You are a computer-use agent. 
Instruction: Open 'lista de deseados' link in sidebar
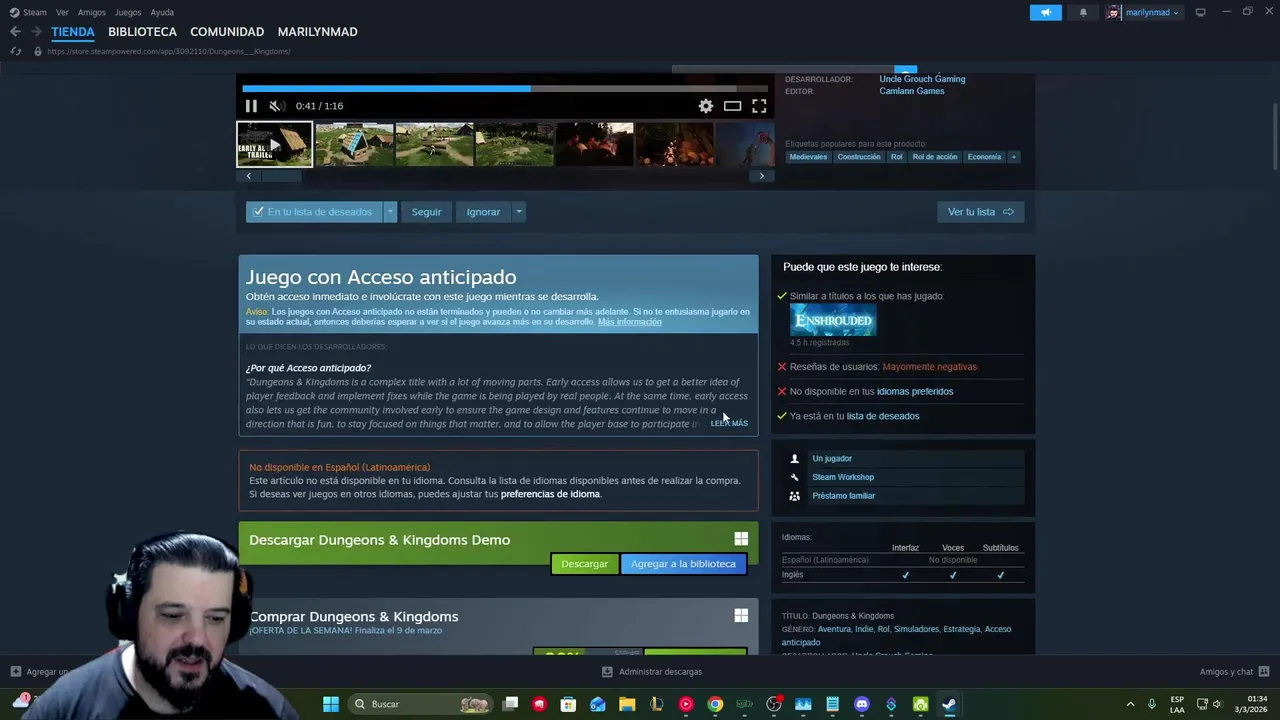pos(882,416)
